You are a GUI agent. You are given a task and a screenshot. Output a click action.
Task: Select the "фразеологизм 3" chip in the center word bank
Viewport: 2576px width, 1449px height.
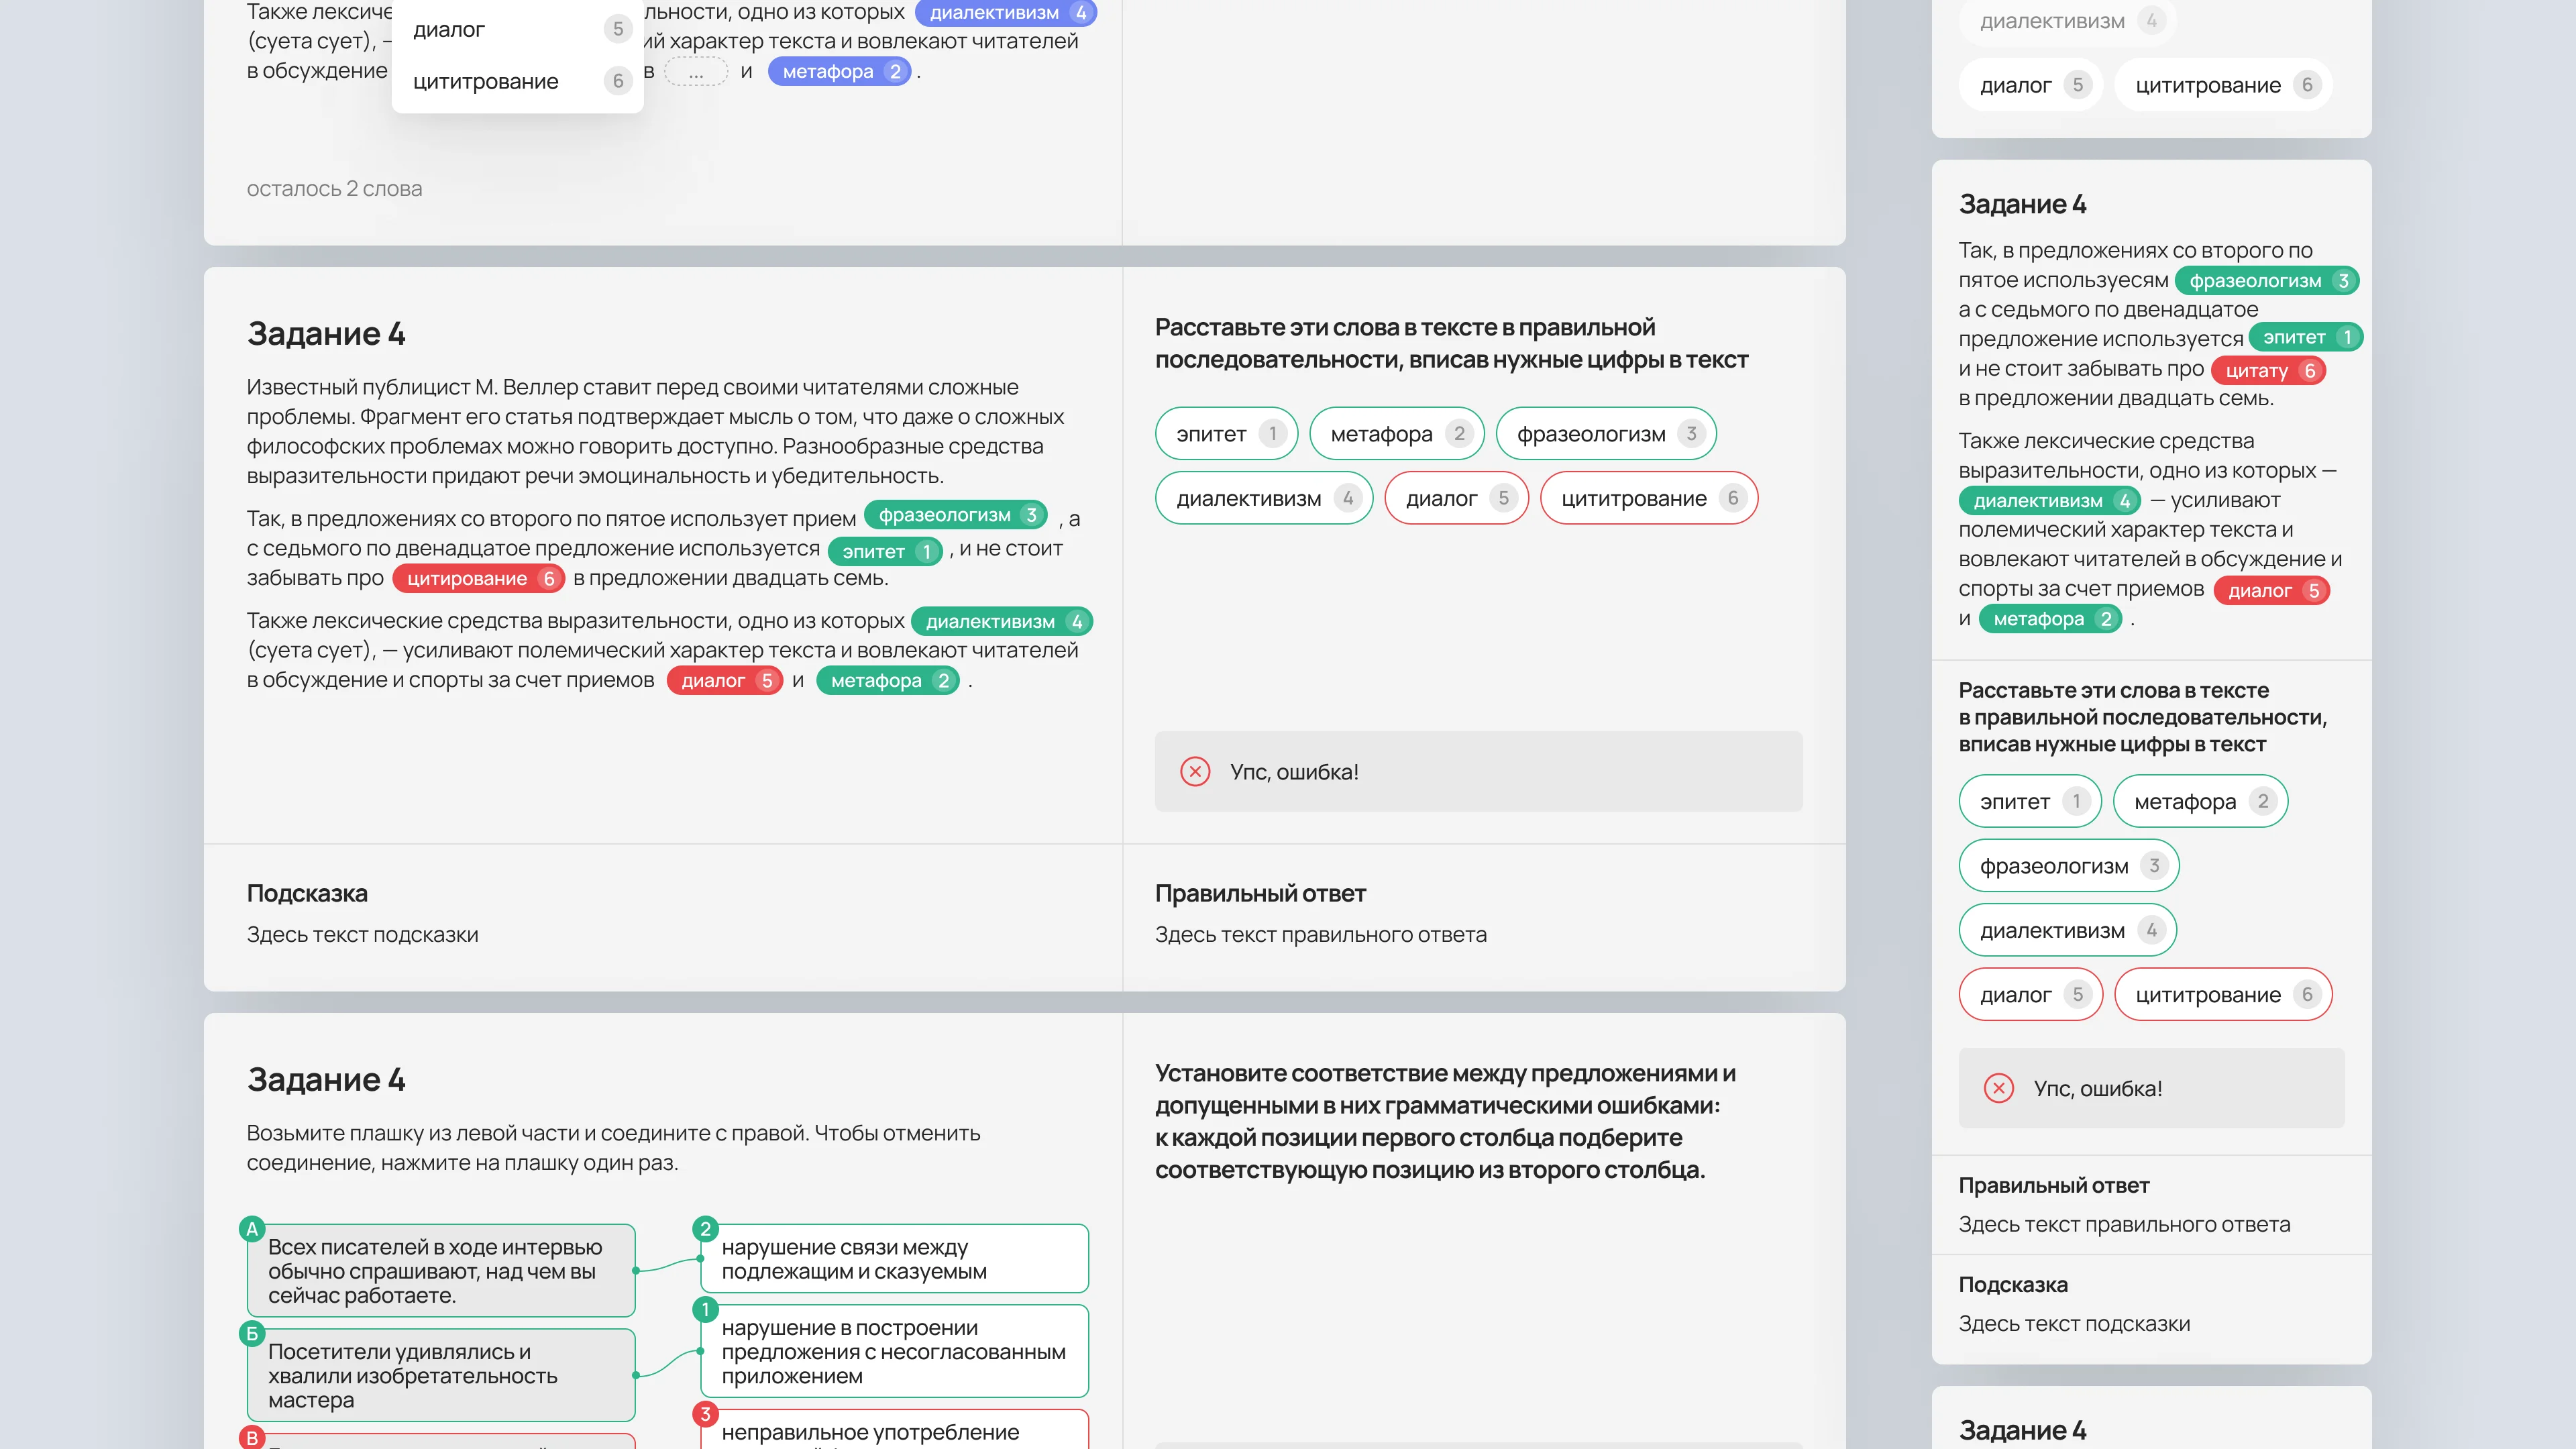coord(1605,434)
